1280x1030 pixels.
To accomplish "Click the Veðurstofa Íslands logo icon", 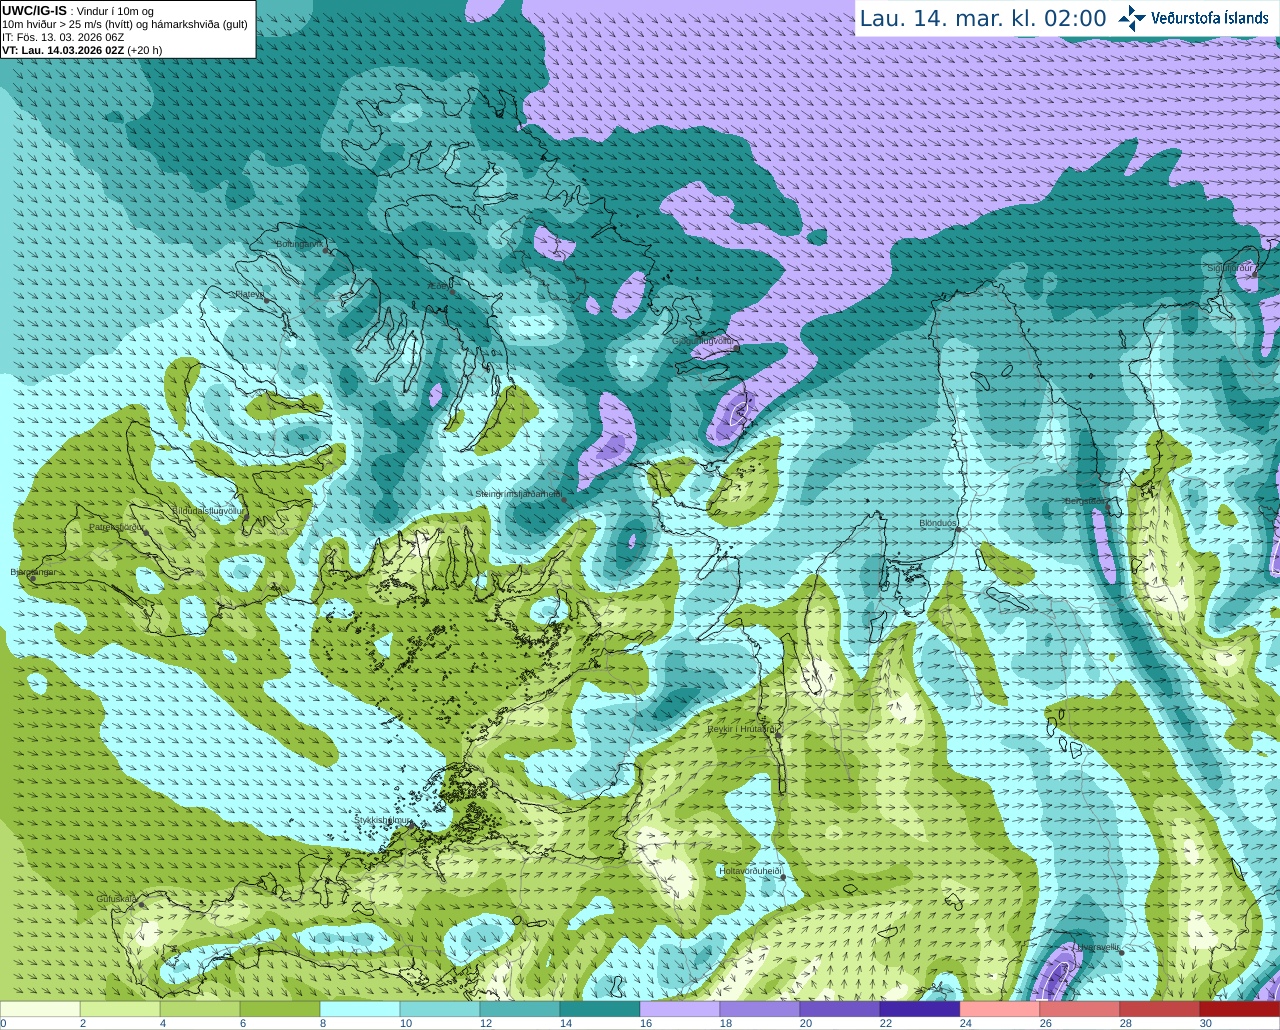I will pyautogui.click(x=1132, y=18).
